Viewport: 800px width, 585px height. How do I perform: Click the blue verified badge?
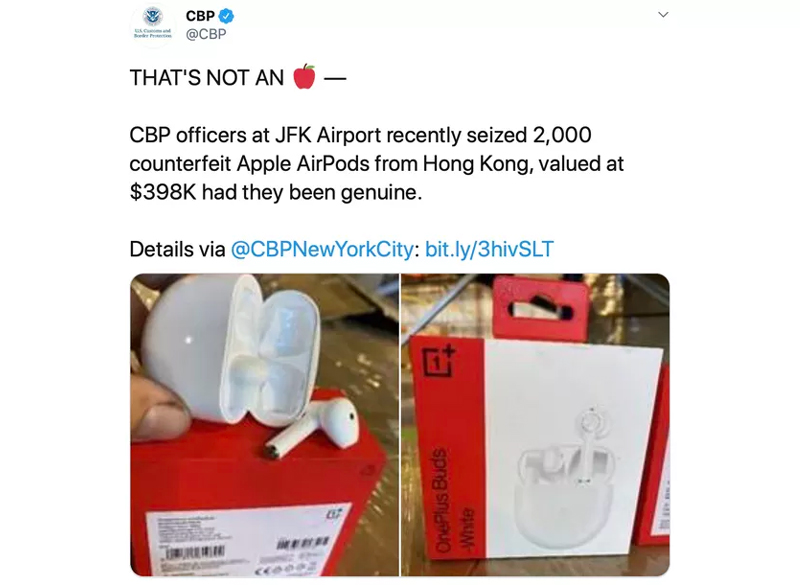[x=227, y=16]
